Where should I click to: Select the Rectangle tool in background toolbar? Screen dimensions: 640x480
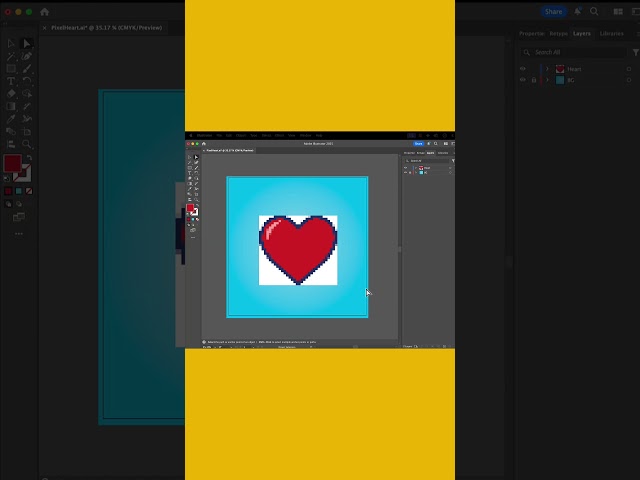pos(11,69)
